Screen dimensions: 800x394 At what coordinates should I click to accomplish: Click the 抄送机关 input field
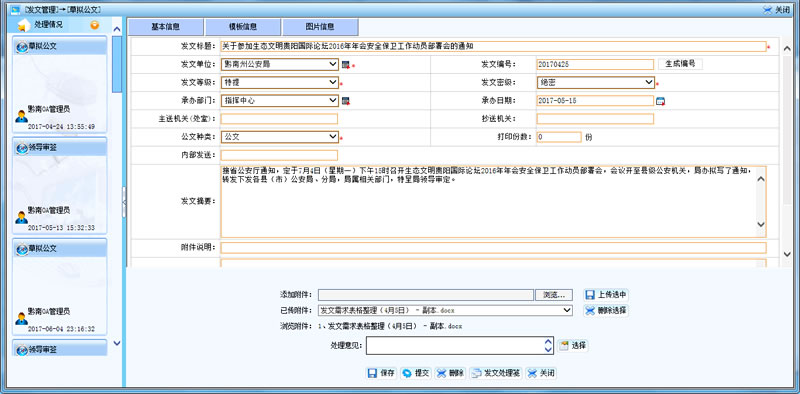pos(595,119)
